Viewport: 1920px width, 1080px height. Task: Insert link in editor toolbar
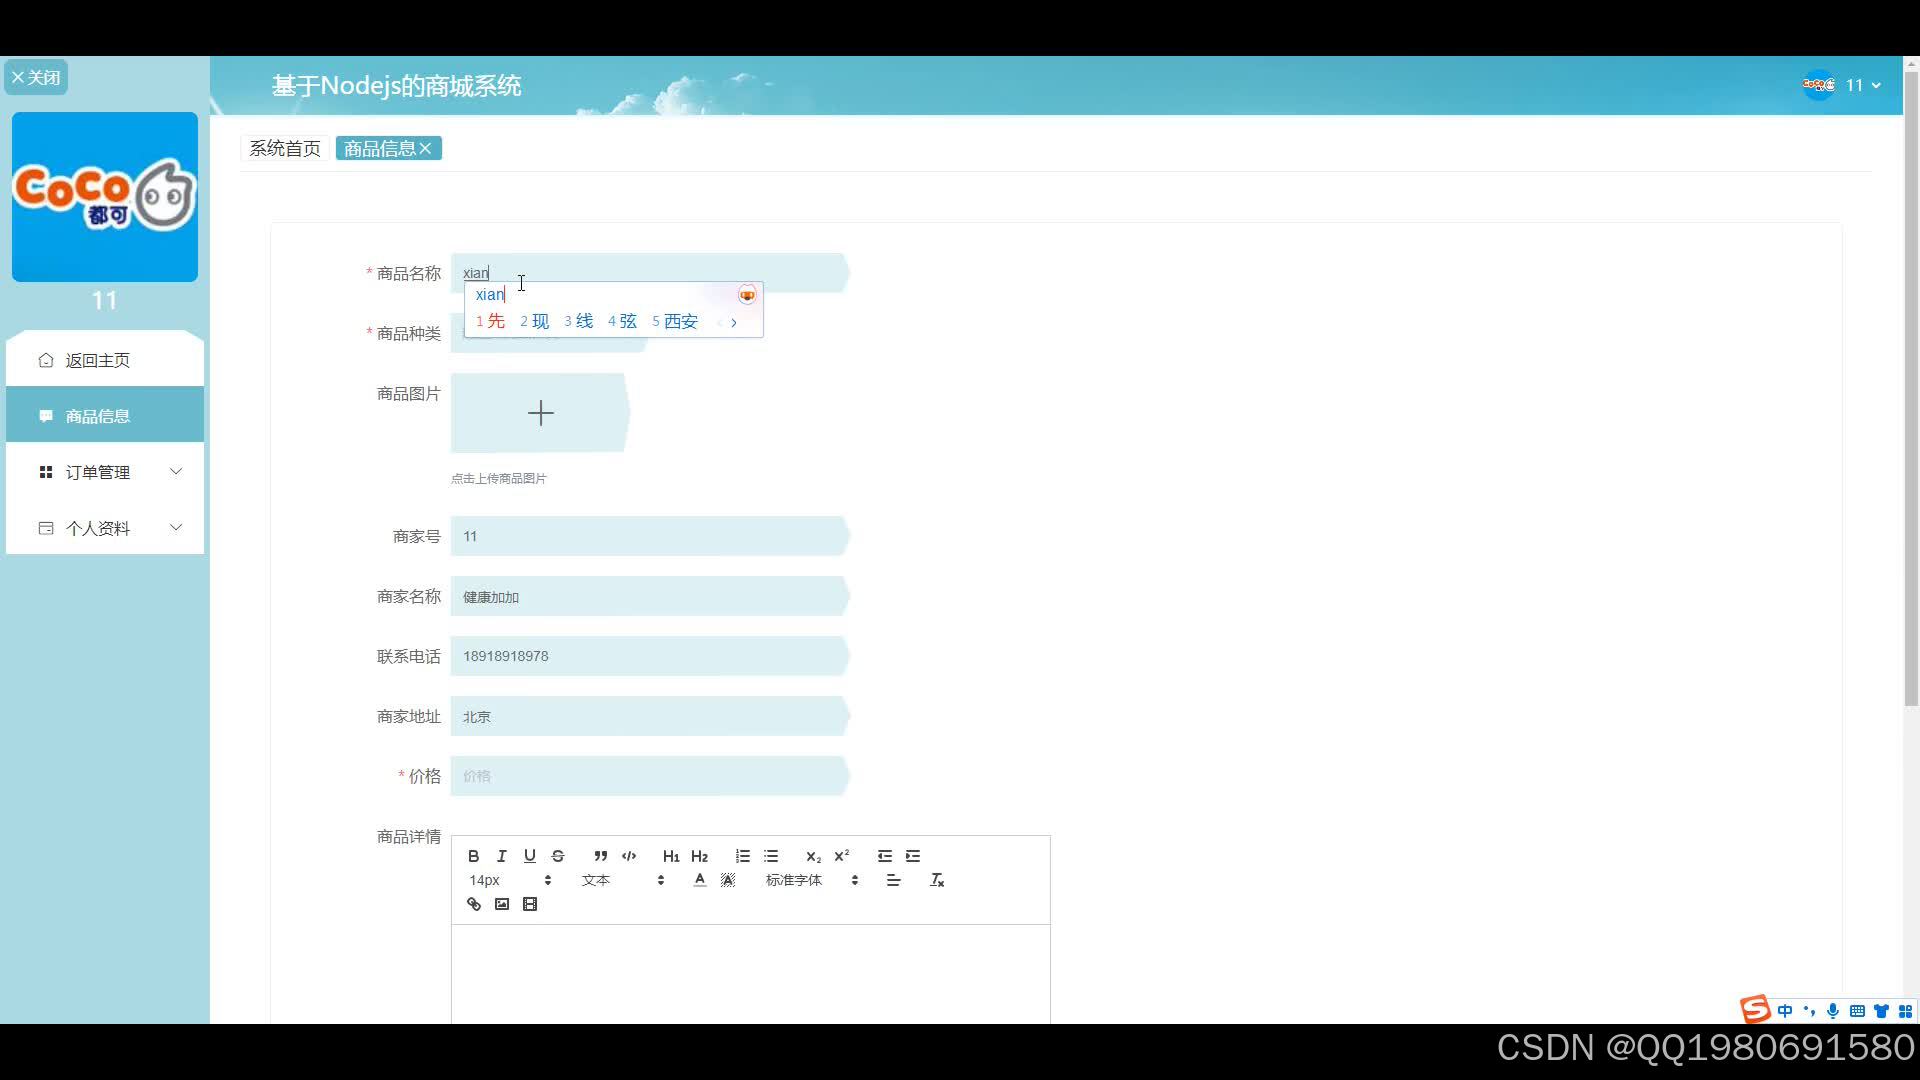point(474,904)
